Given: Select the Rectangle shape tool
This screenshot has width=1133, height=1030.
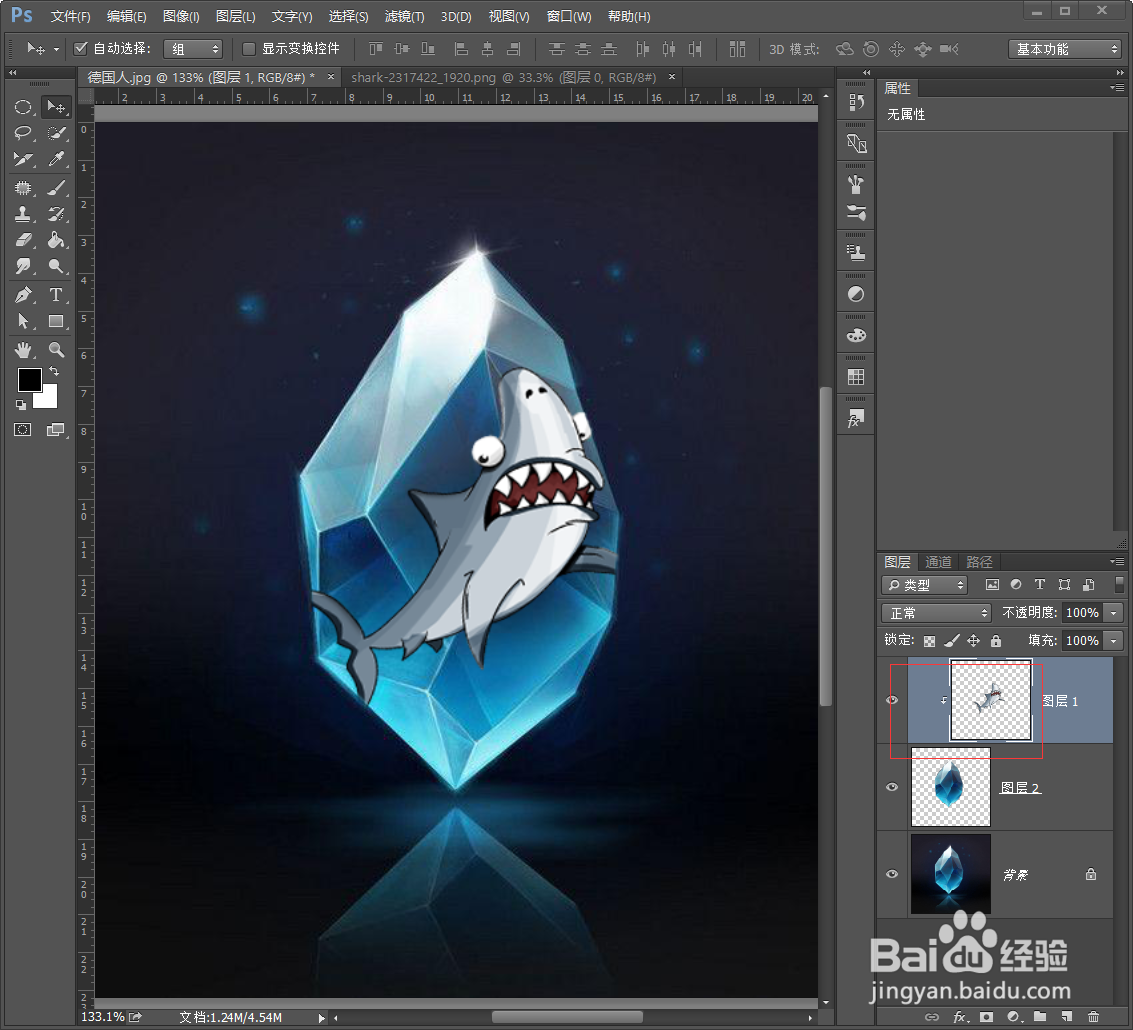Looking at the screenshot, I should (x=56, y=321).
